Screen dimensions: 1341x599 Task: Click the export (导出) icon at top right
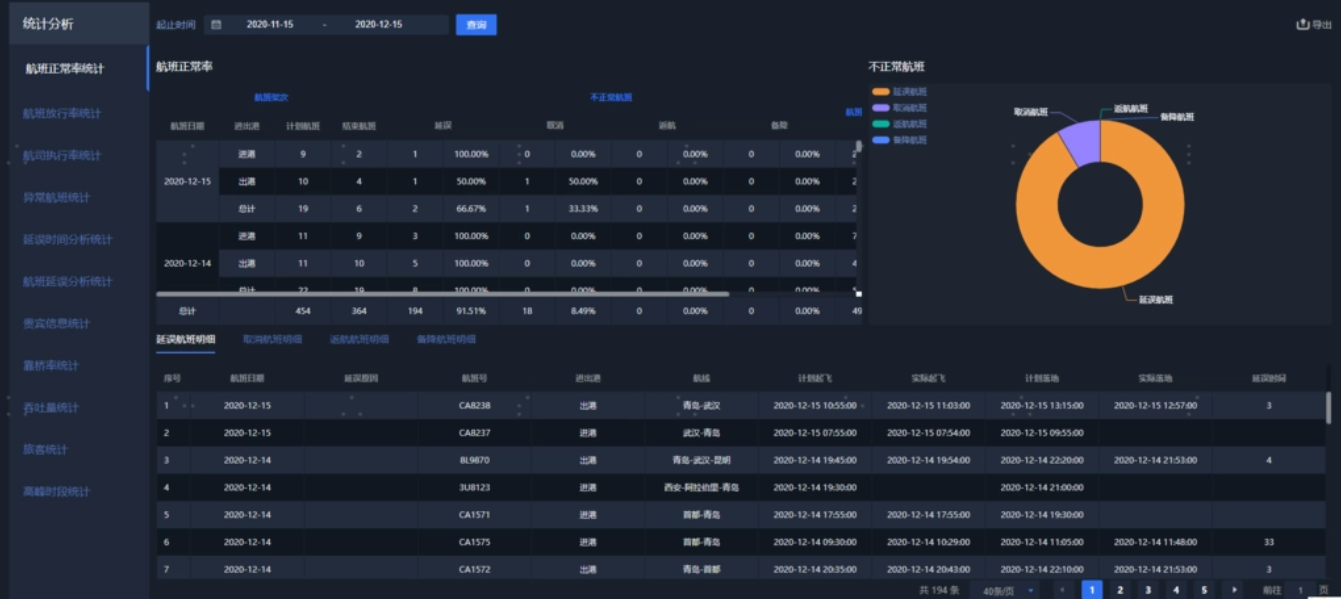point(1302,25)
